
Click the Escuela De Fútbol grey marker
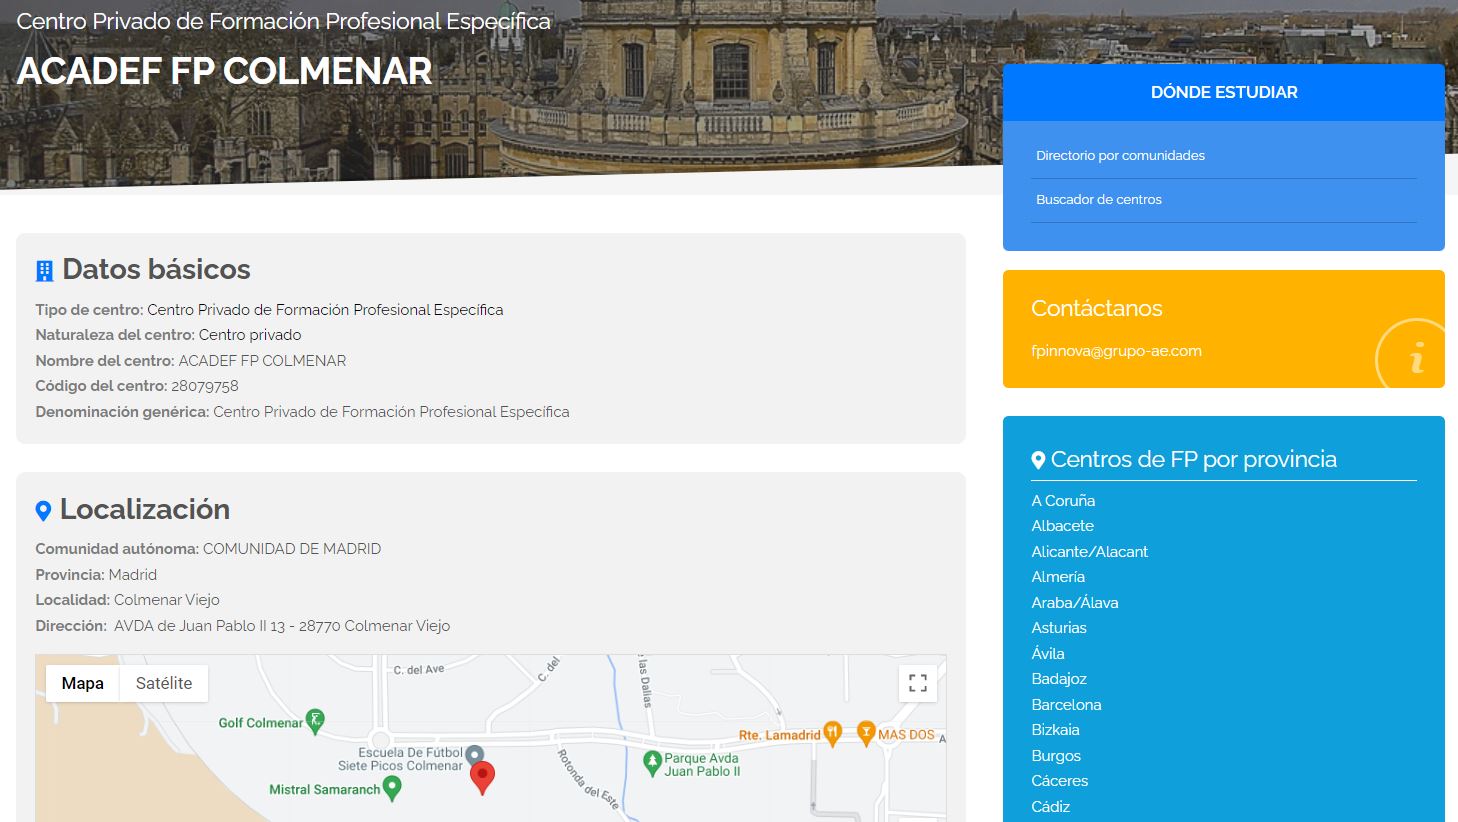point(476,754)
